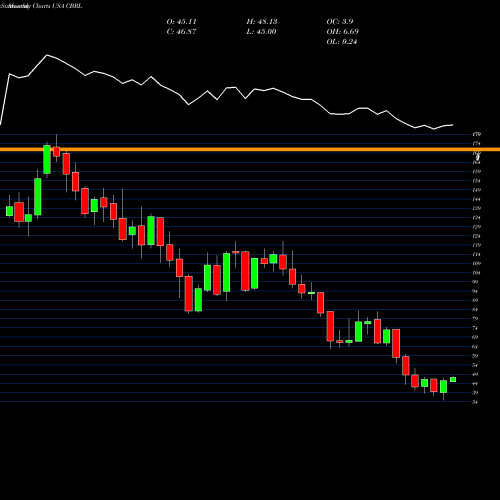The width and height of the screenshot is (500, 500).
Task: Click the tall green candle touching the orange line
Action: [x=47, y=159]
